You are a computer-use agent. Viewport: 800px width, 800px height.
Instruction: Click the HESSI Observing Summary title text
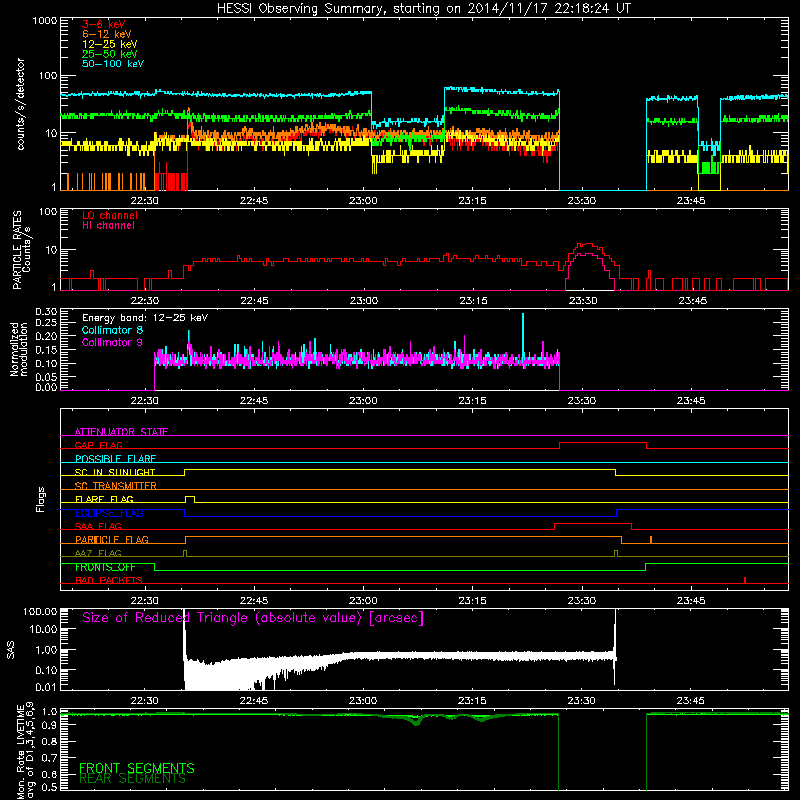click(424, 8)
